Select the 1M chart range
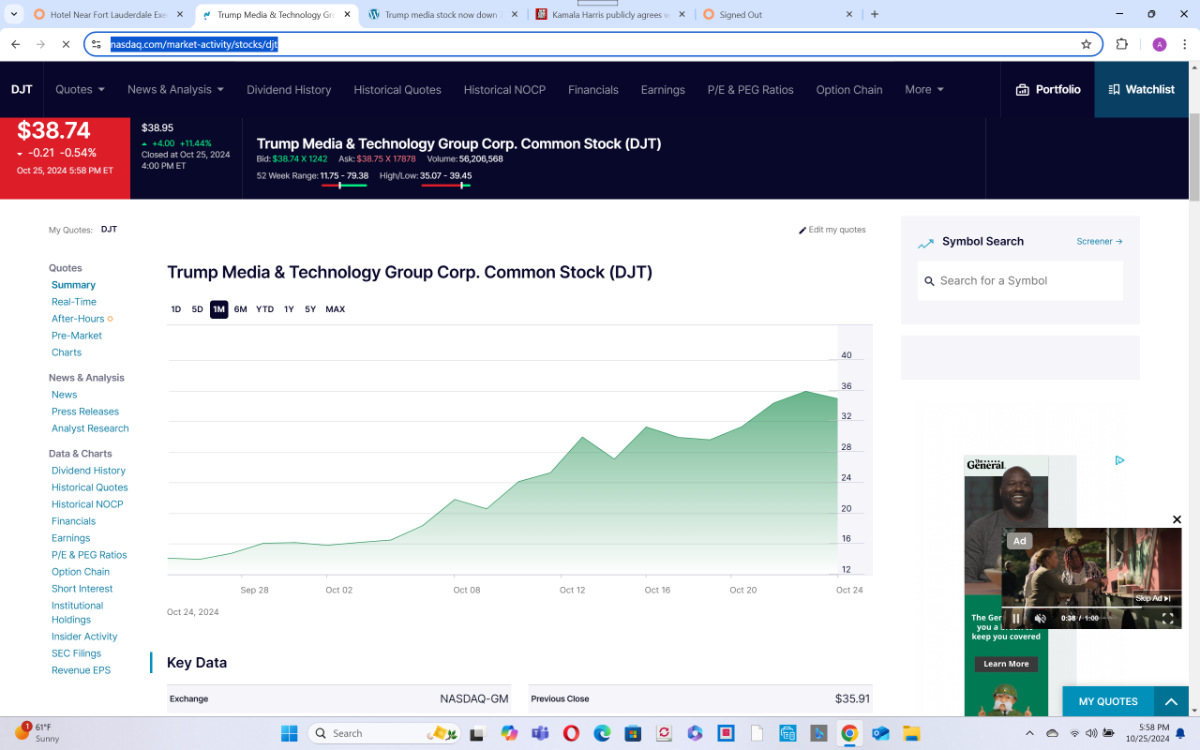 [x=219, y=309]
